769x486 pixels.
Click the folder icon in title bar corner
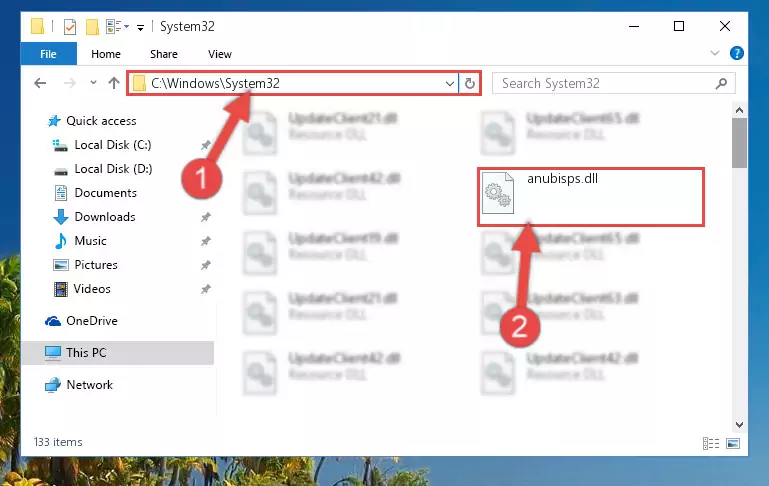pyautogui.click(x=37, y=26)
